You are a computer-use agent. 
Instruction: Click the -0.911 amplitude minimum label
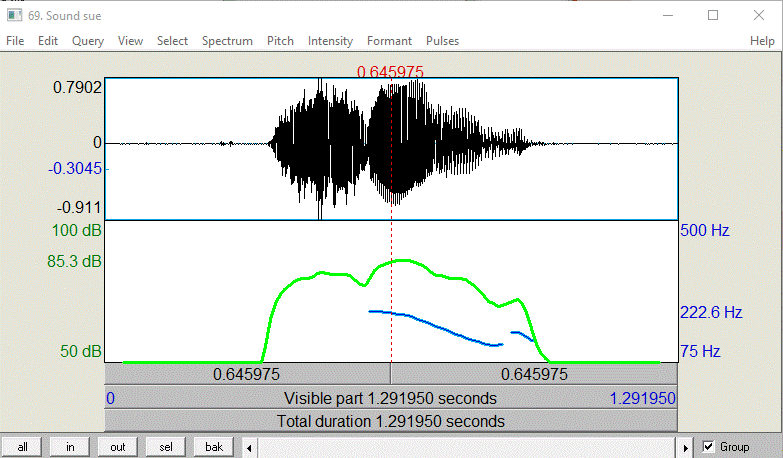tap(79, 207)
